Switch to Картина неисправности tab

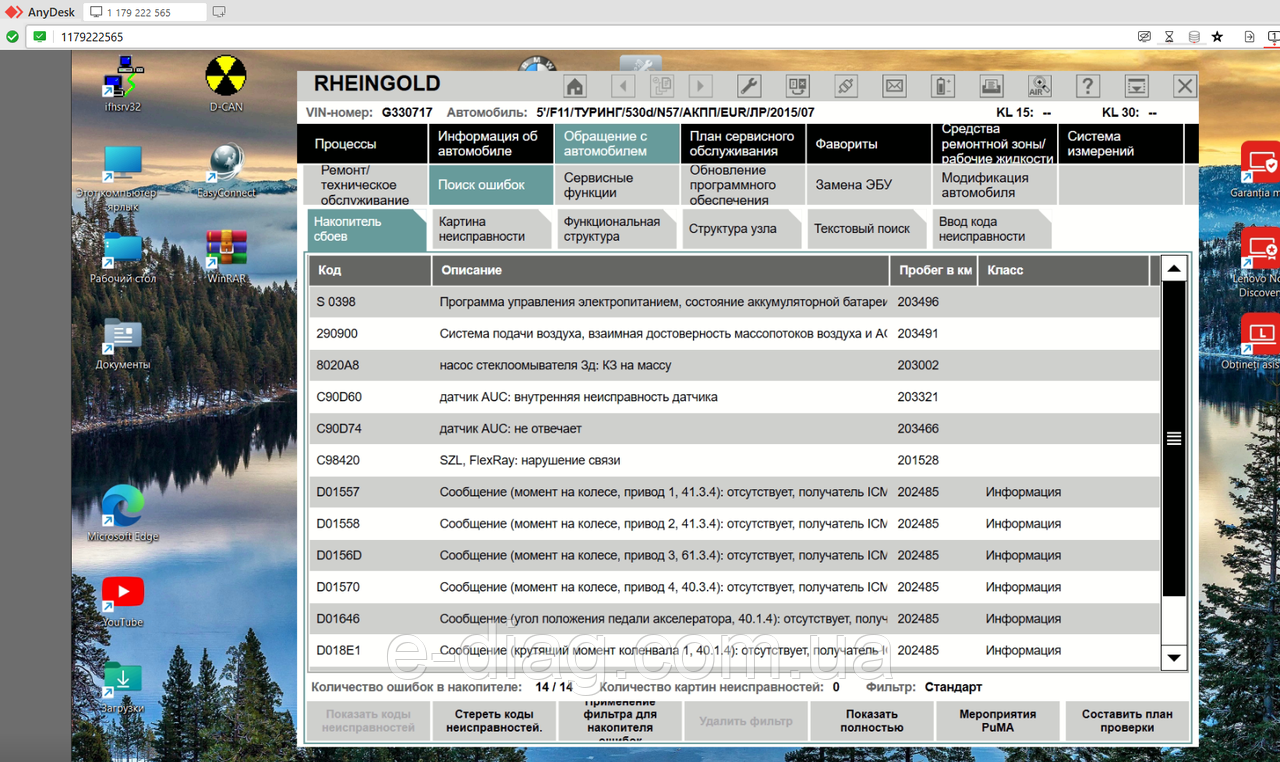[x=491, y=229]
